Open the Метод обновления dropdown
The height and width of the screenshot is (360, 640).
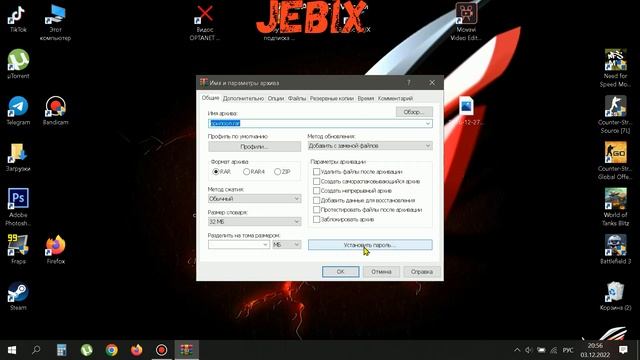click(370, 146)
